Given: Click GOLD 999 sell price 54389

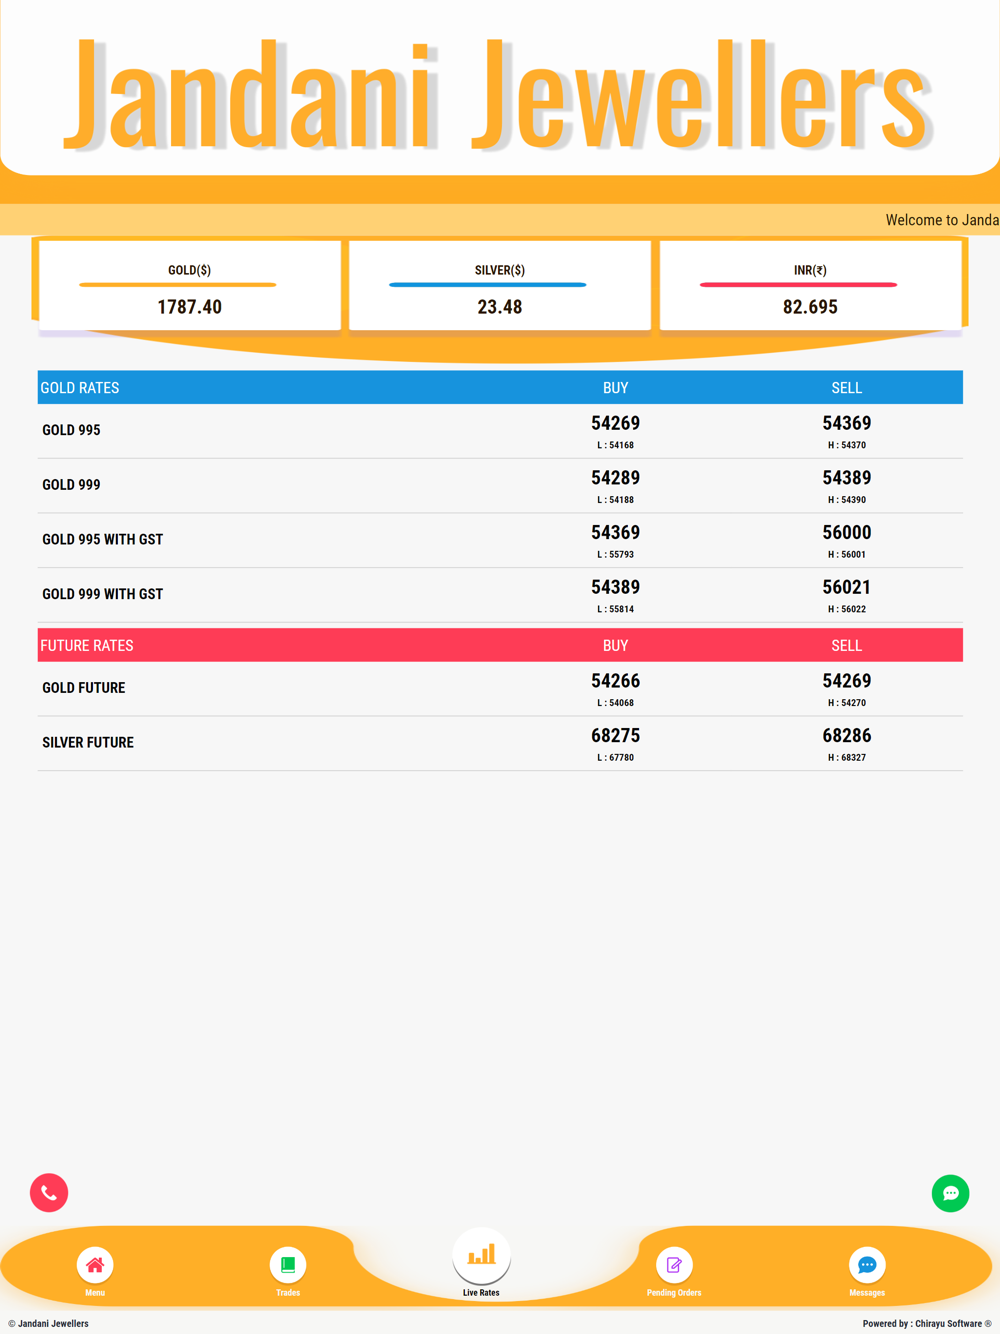Looking at the screenshot, I should point(847,478).
